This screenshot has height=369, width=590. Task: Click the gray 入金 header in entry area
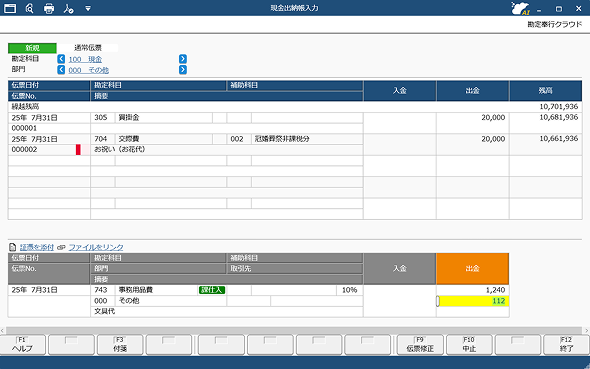tap(400, 269)
